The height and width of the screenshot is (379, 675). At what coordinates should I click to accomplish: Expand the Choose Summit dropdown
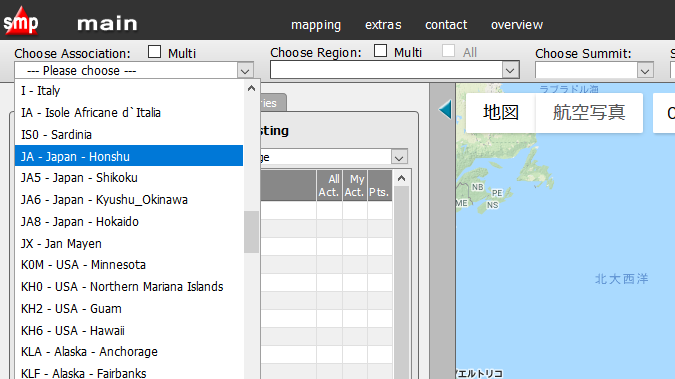pyautogui.click(x=644, y=71)
